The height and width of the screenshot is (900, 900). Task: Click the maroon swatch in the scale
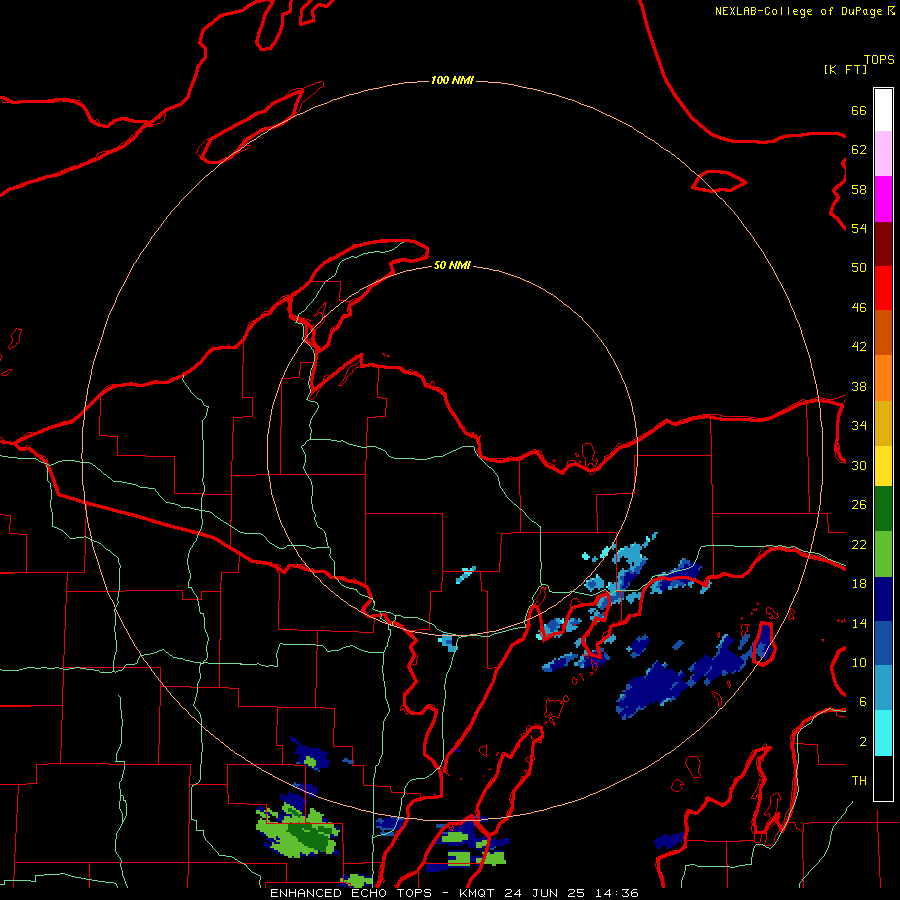[x=883, y=244]
